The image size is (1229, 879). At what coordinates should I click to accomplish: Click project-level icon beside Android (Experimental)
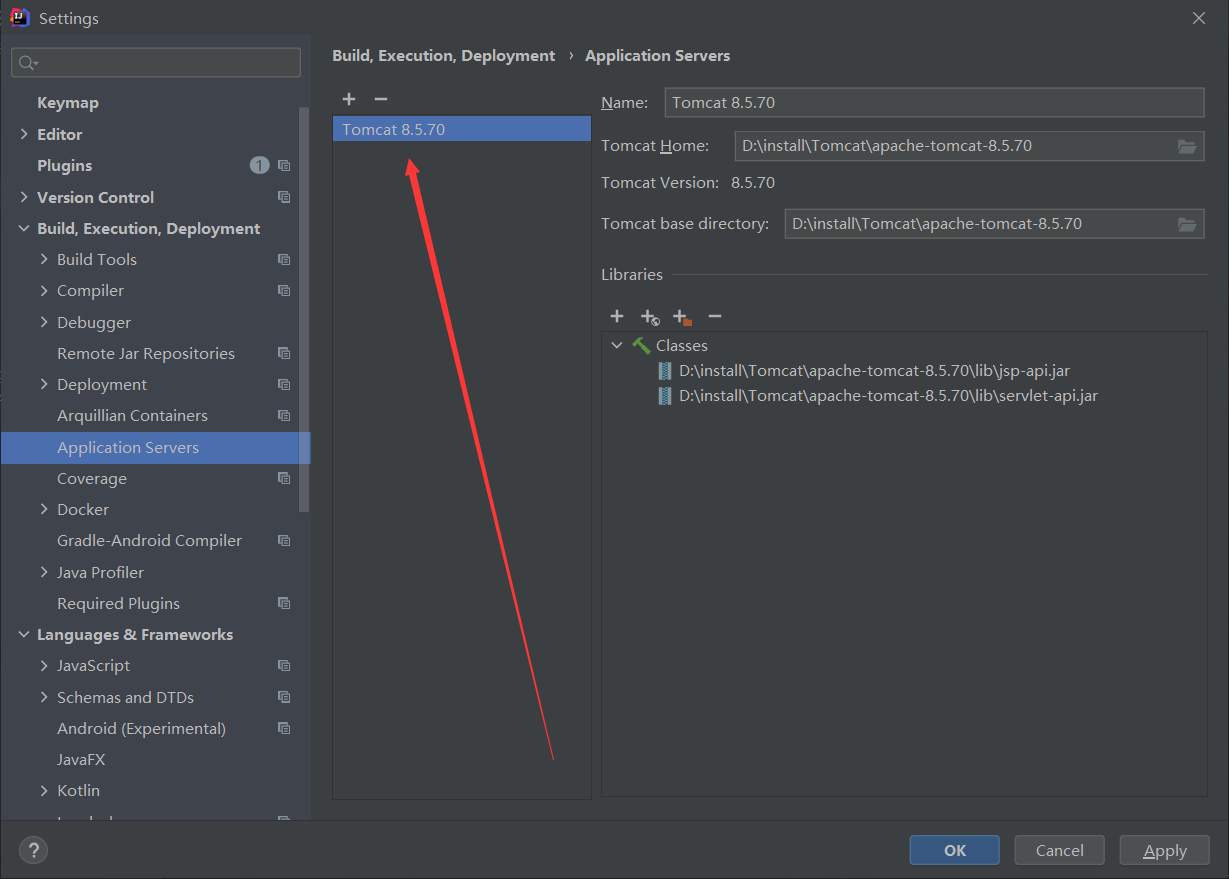284,729
